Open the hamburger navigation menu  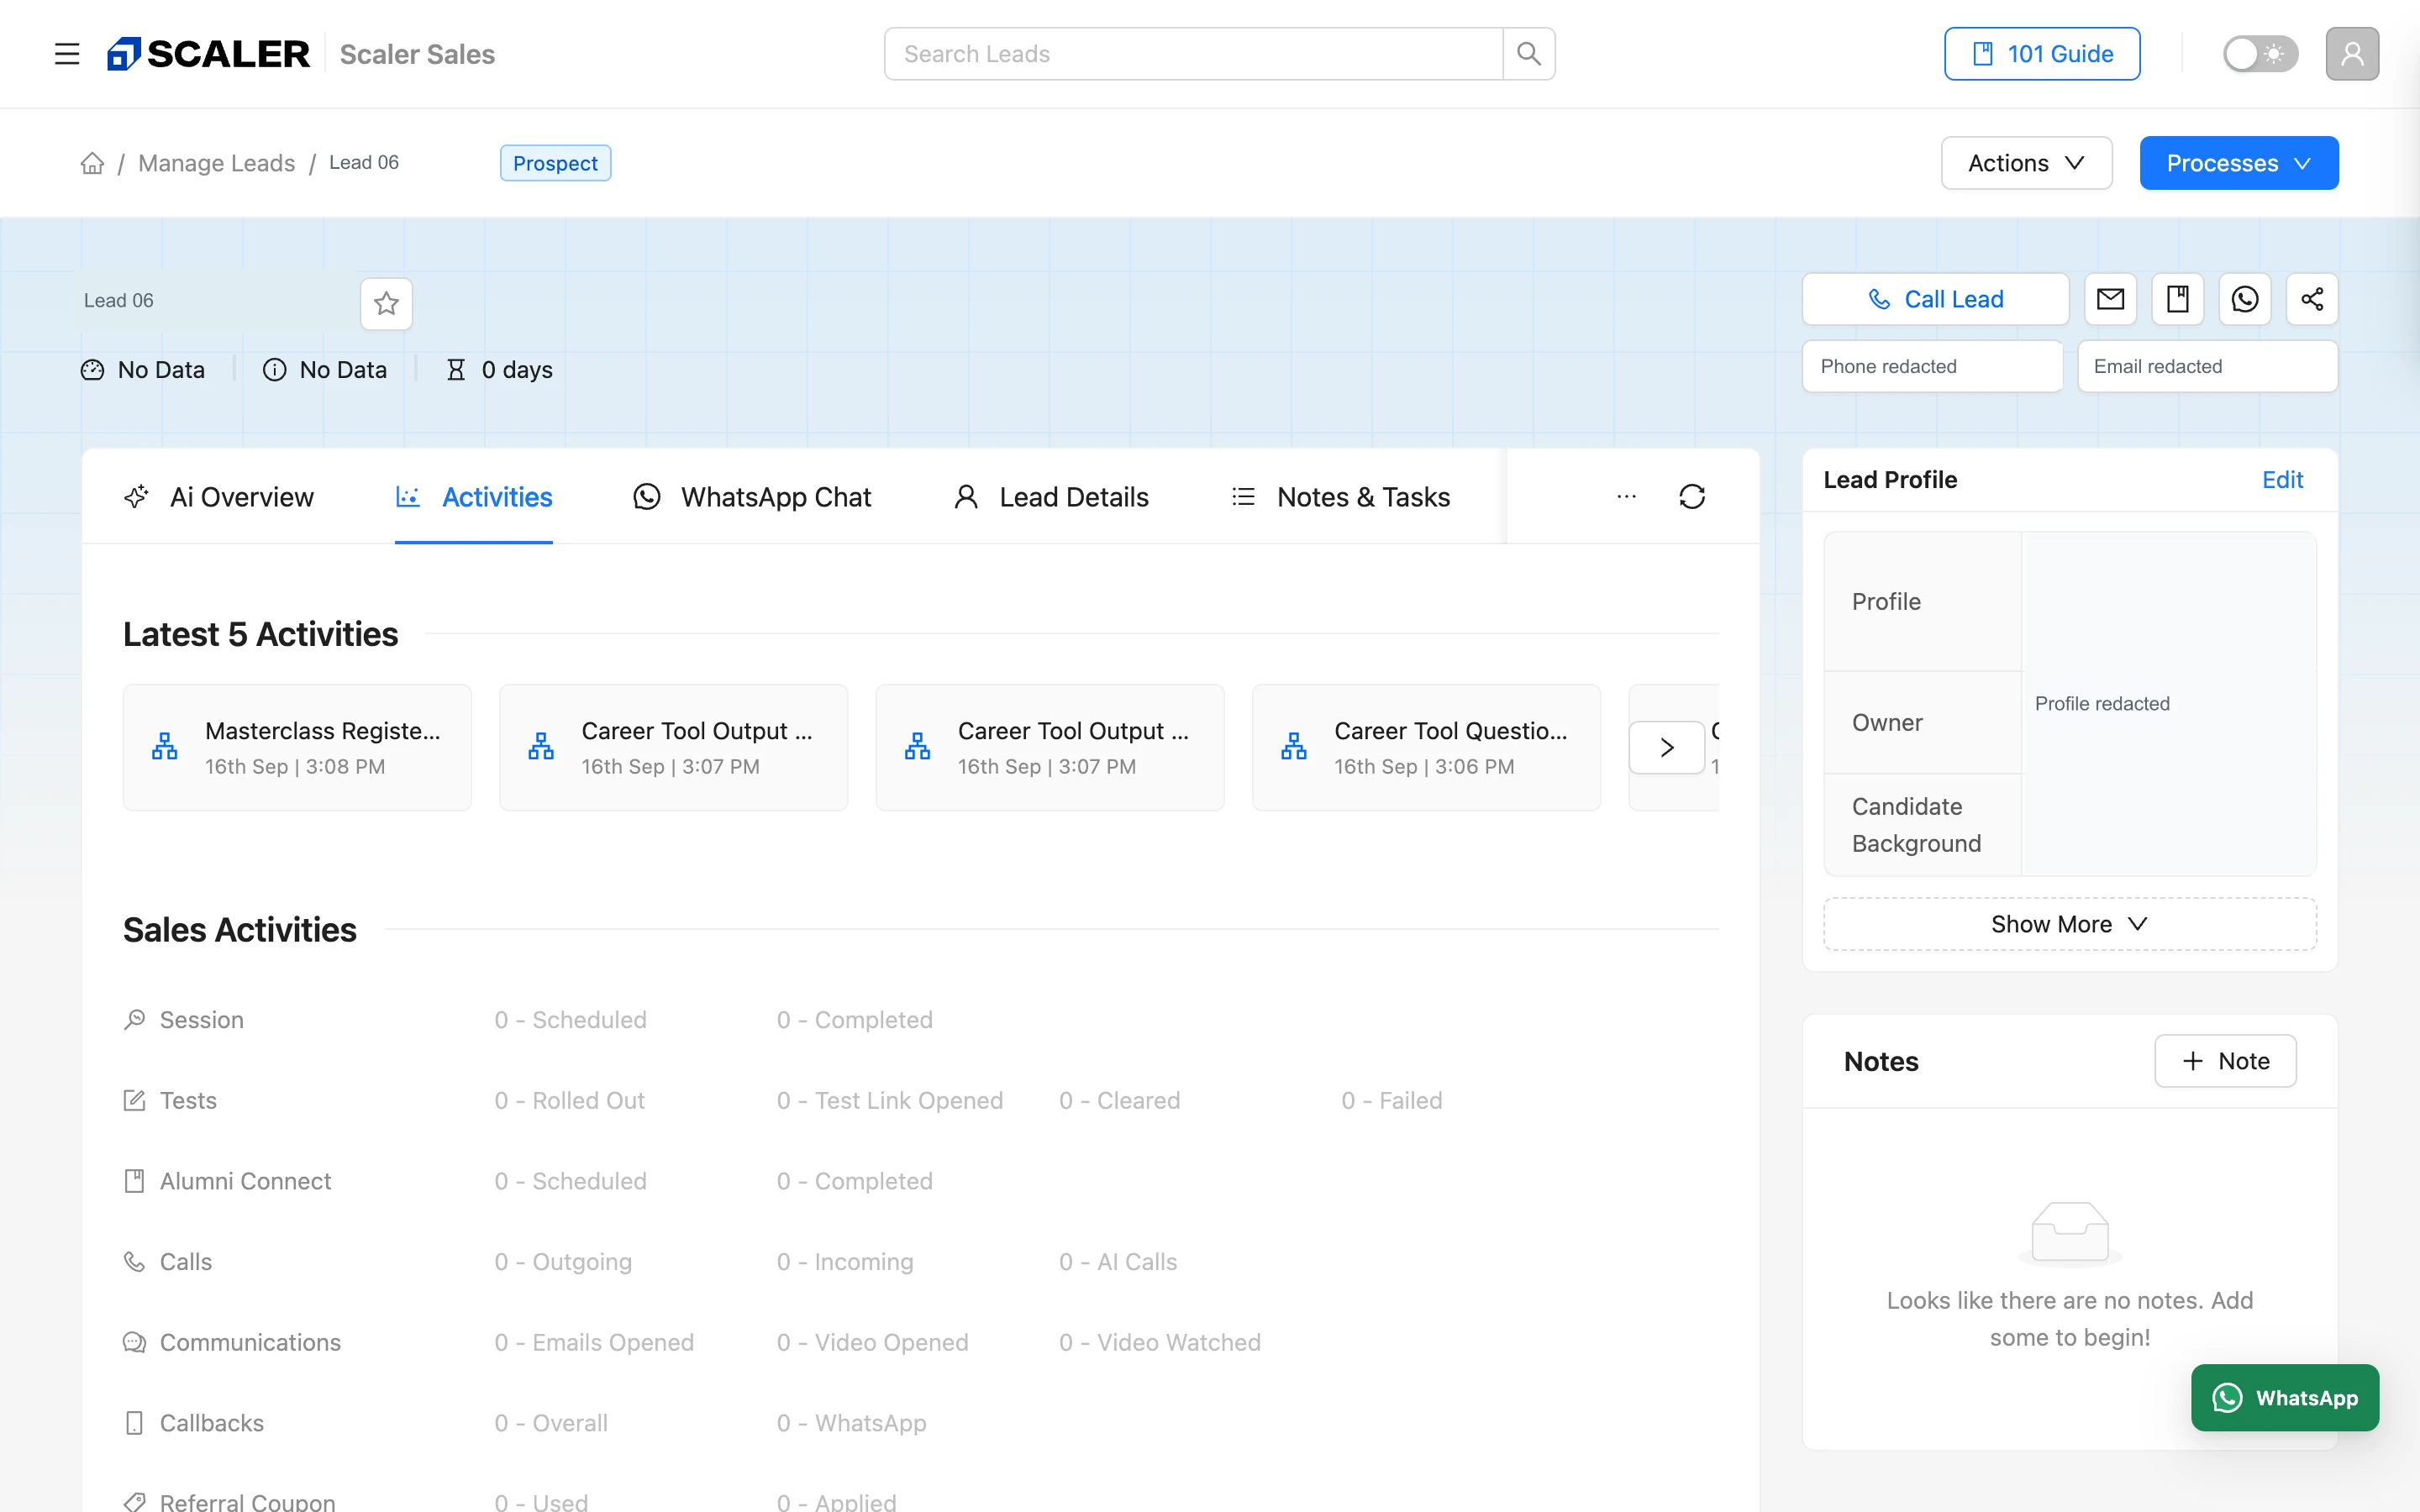[67, 54]
